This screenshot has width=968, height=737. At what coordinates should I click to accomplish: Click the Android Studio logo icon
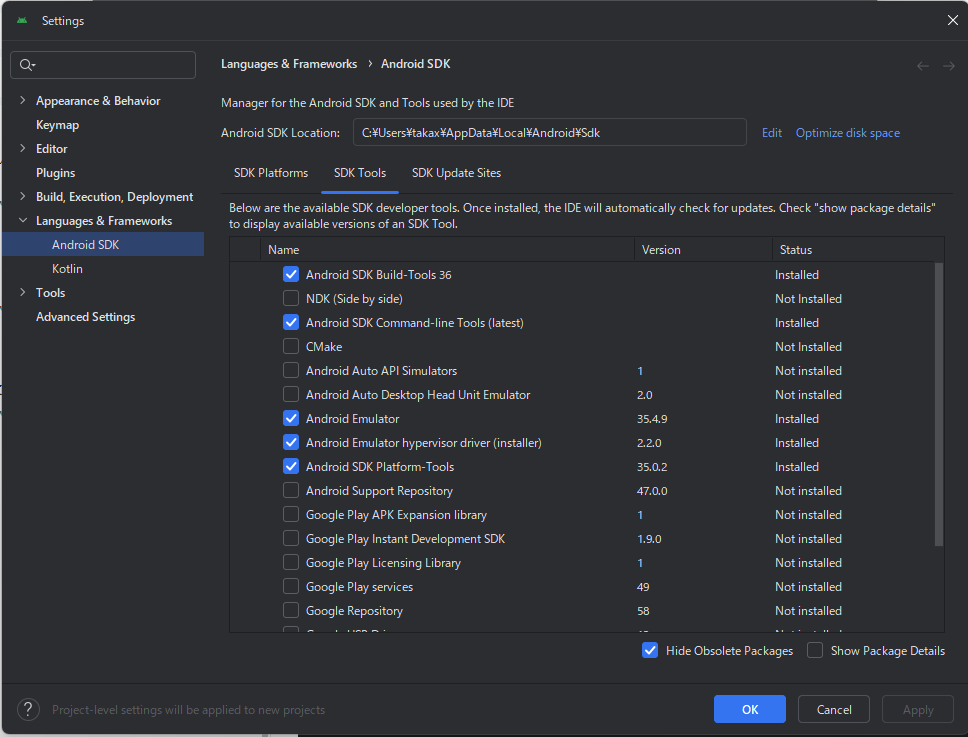[x=22, y=20]
